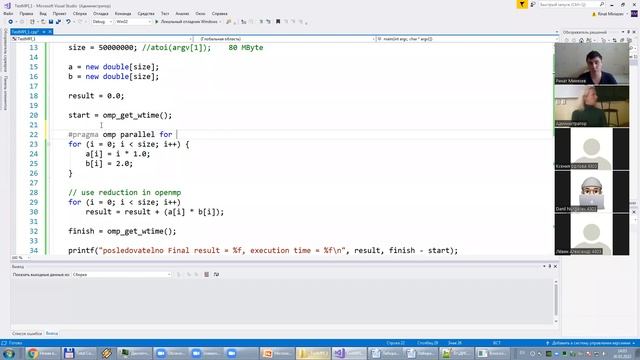Click the Undo arrow in toolbar

coord(68,22)
